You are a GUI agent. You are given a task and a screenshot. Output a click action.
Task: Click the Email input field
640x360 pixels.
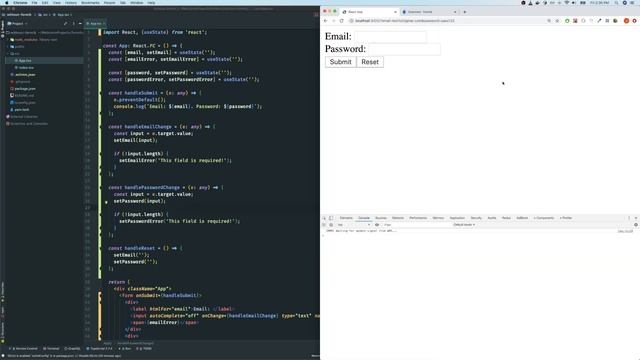[x=390, y=37]
